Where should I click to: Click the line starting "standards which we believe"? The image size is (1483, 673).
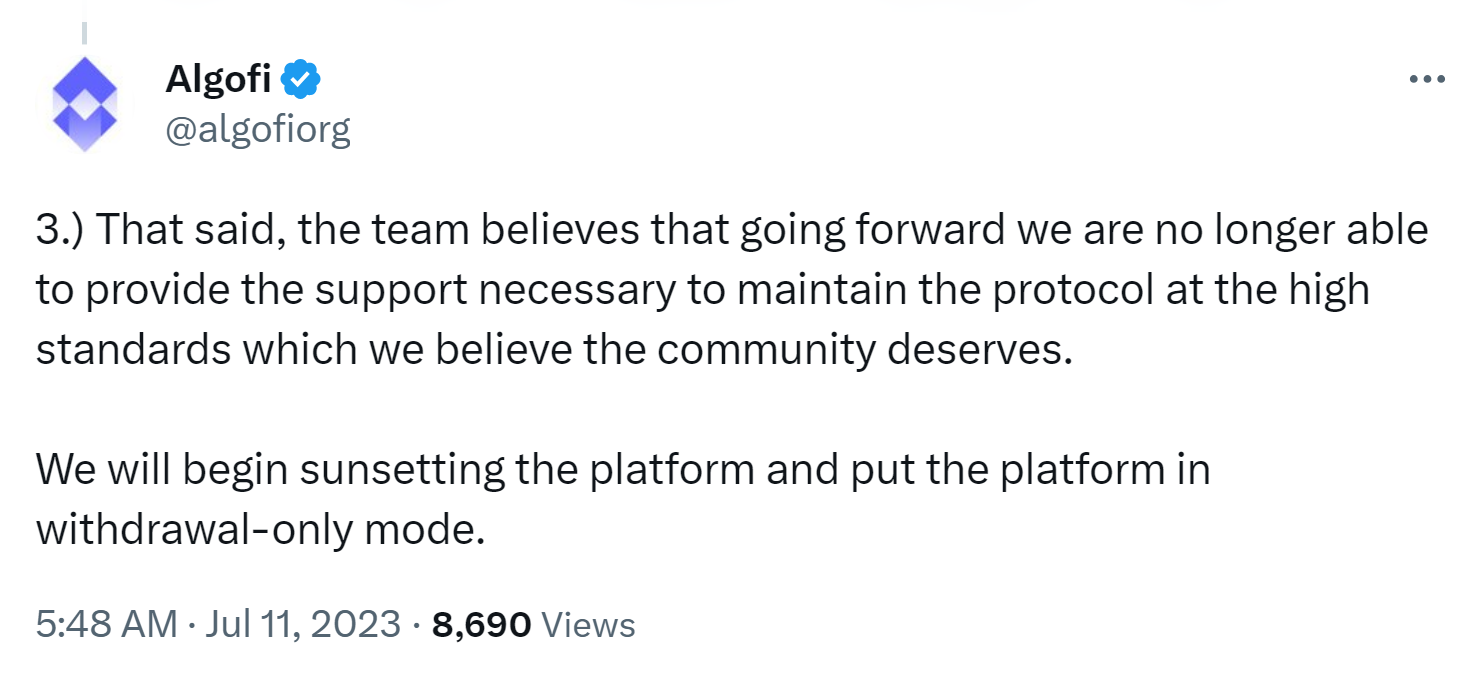(553, 350)
